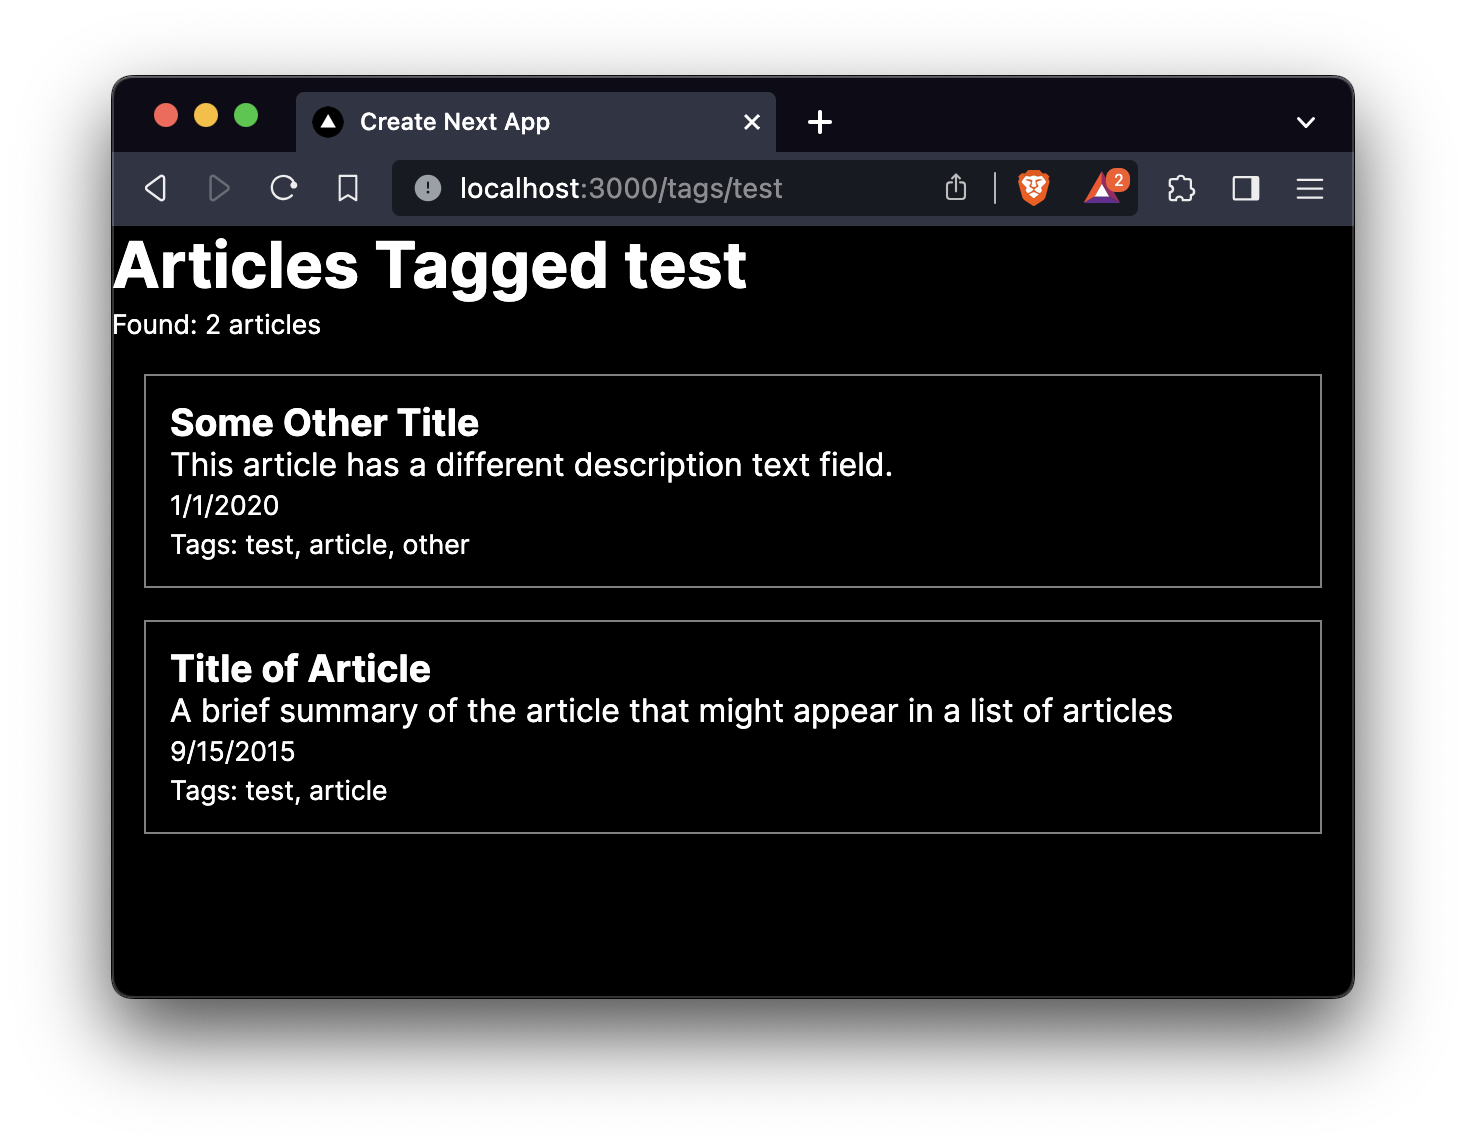Screen dimensions: 1466x1146
Task: Open the site info icon in the address bar
Action: (x=428, y=188)
